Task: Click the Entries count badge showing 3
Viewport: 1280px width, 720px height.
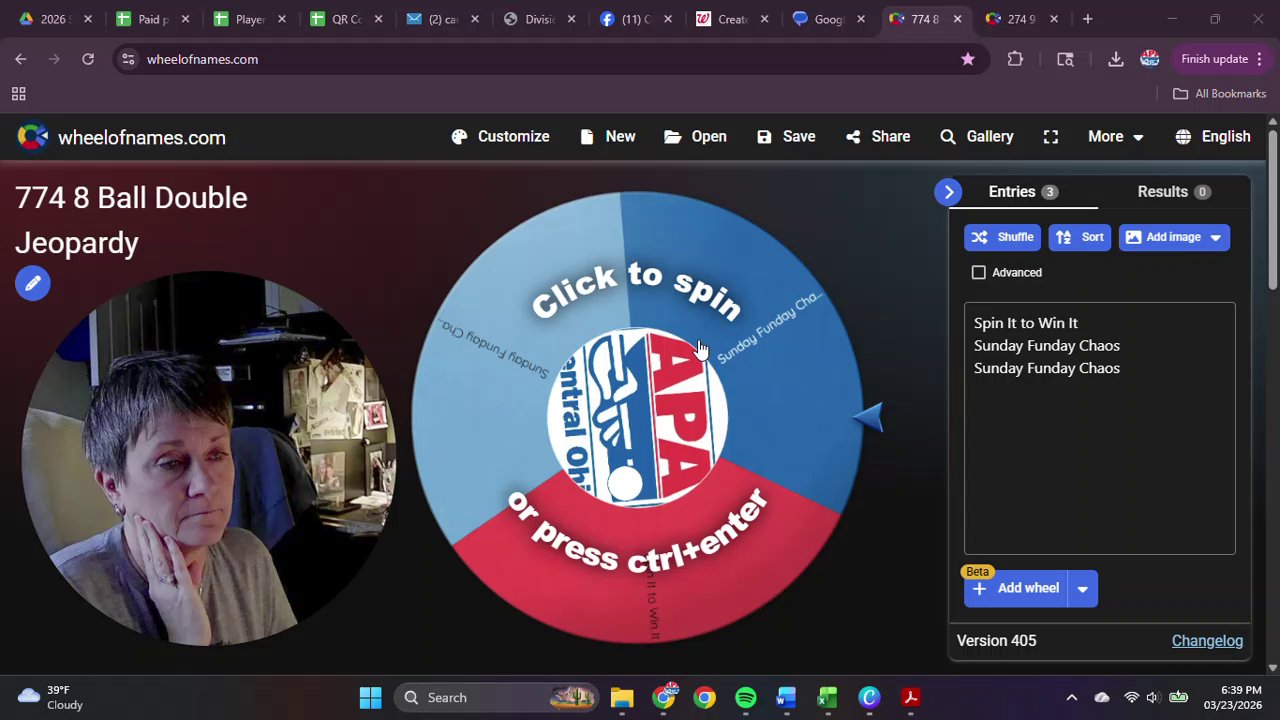Action: [x=1049, y=192]
